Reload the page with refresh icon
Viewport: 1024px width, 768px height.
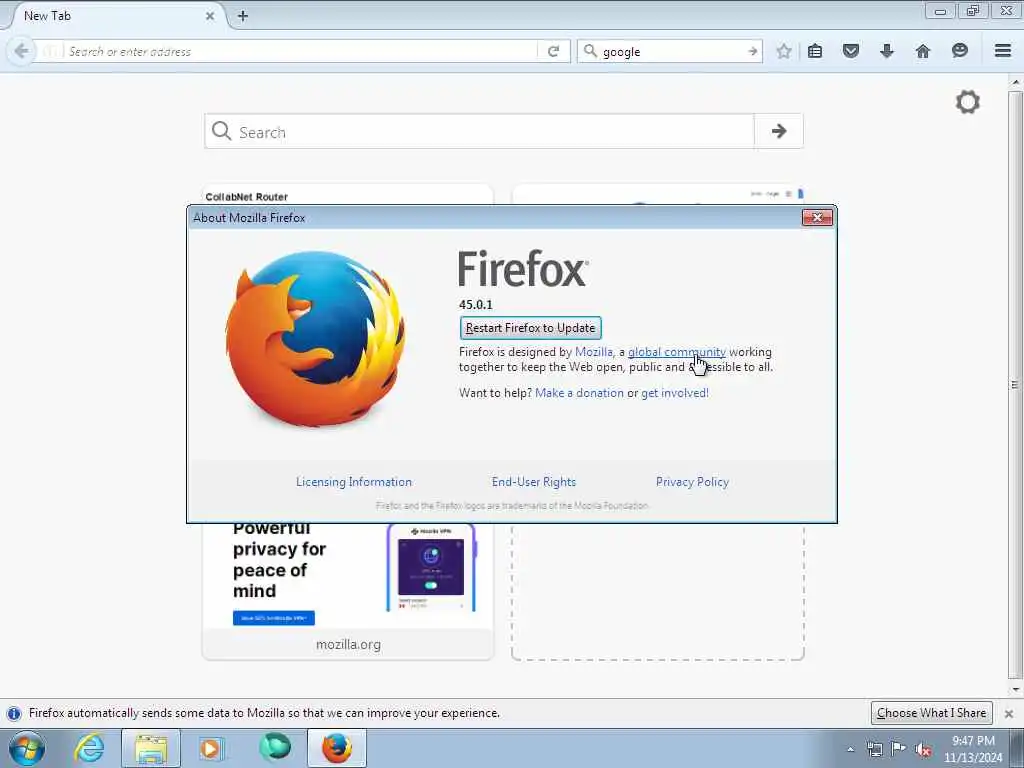tap(553, 51)
